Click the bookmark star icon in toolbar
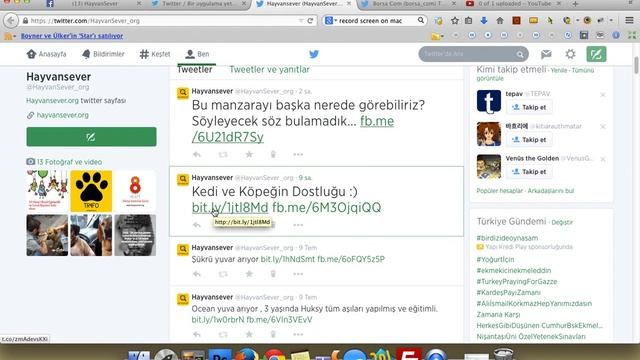 pos(455,20)
